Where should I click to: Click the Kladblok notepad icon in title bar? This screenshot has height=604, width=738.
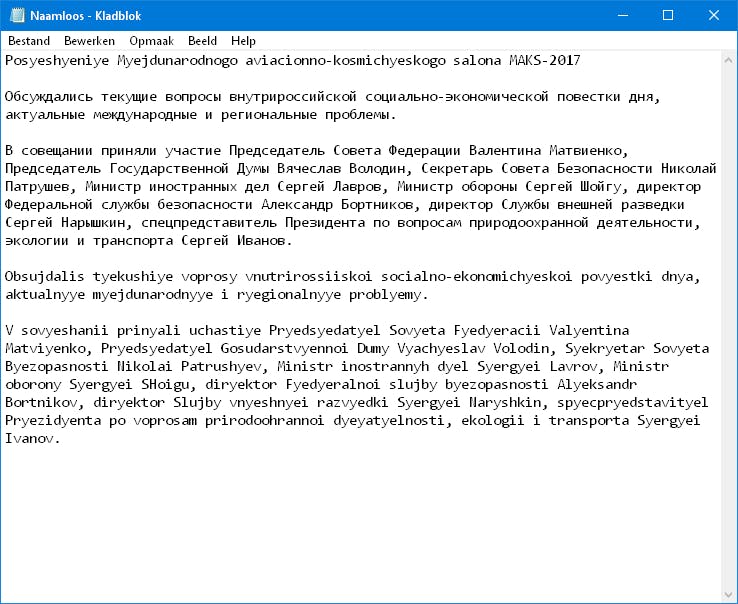pos(17,16)
